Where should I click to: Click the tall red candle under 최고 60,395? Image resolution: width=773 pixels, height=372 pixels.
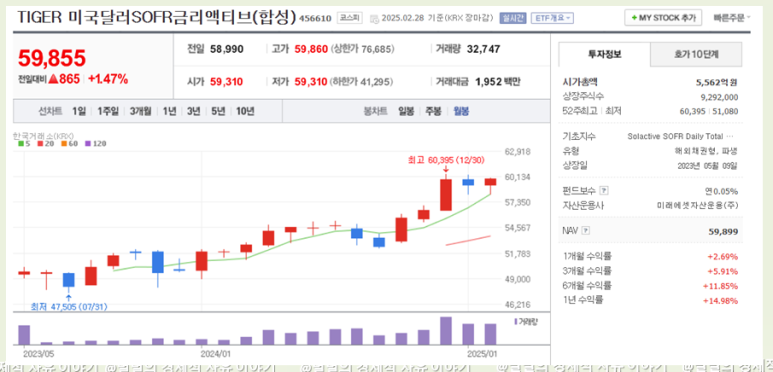point(446,195)
